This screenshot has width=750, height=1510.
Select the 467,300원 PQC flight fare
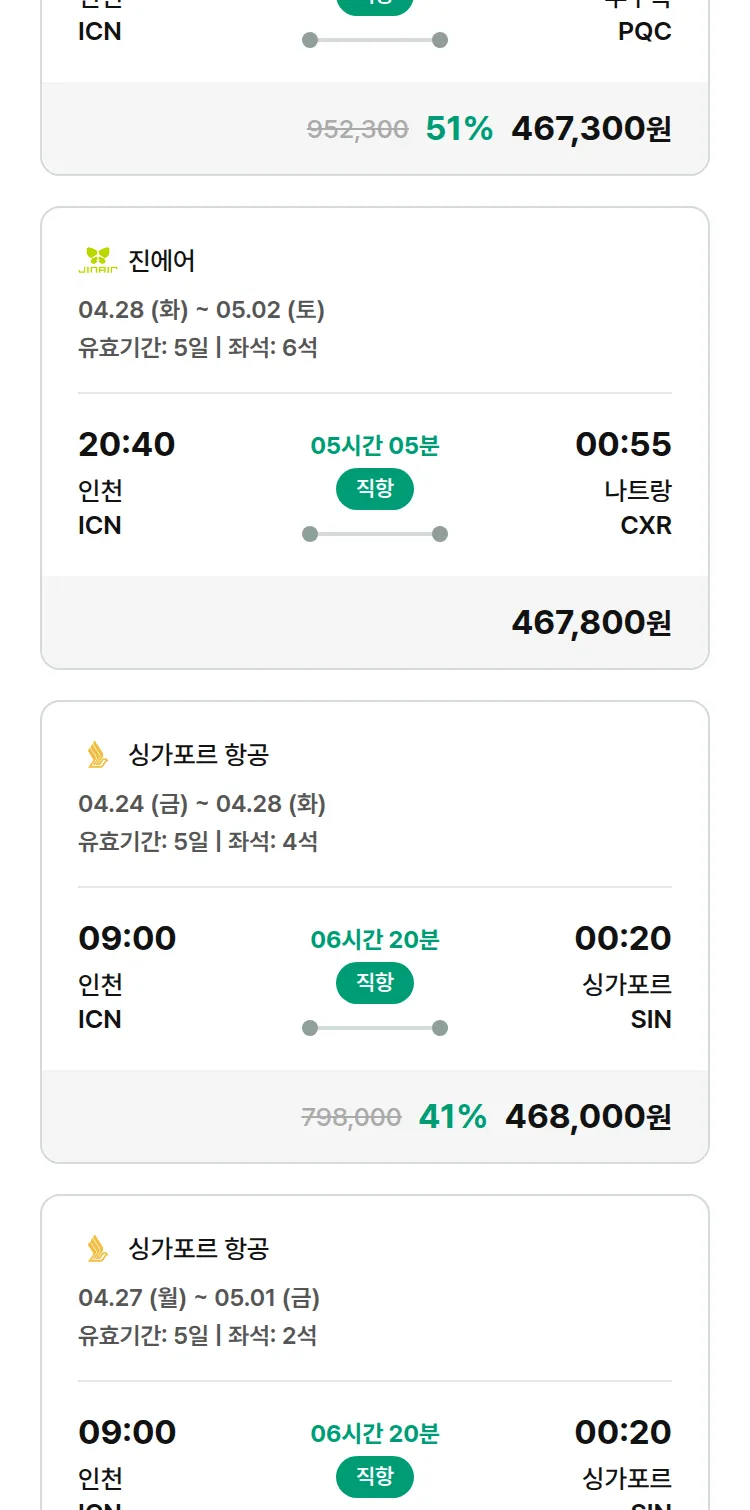coord(591,129)
